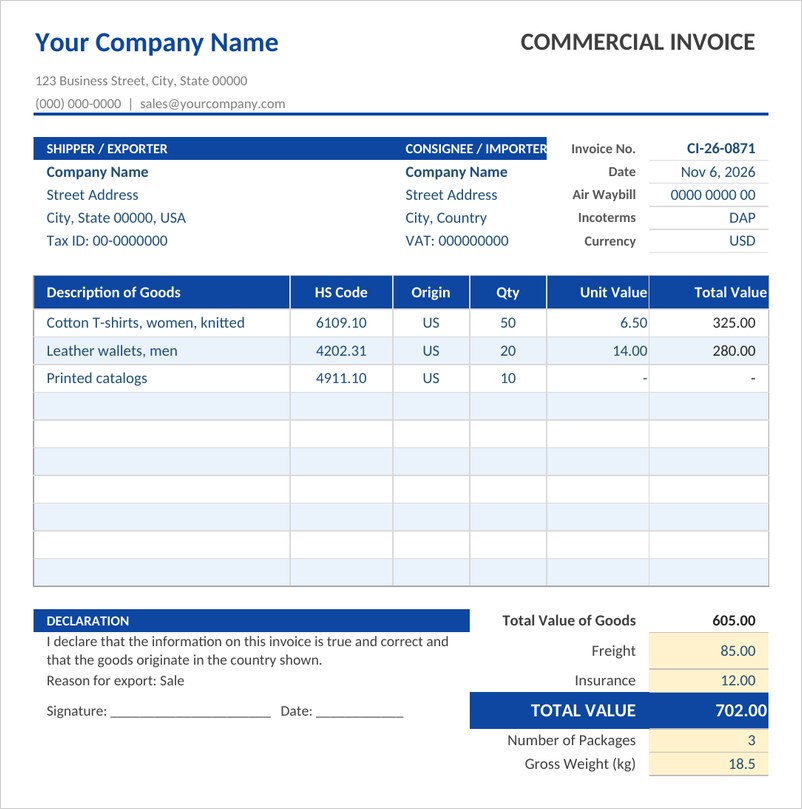Click the Air Waybill label
This screenshot has width=802, height=809.
(x=604, y=195)
